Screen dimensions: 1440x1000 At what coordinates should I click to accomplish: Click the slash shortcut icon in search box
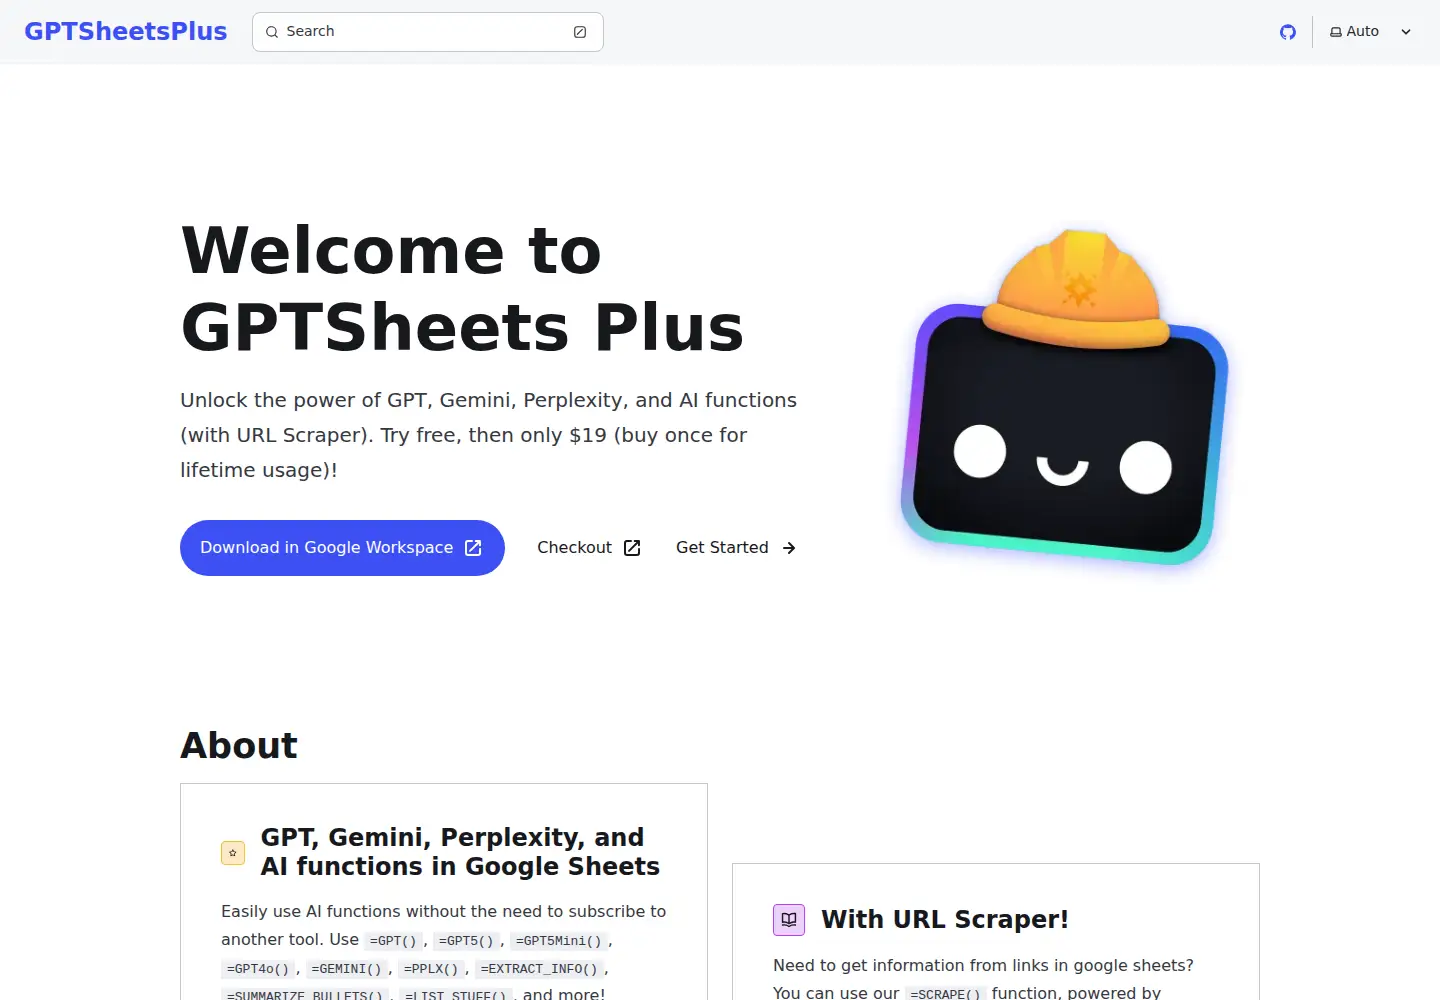click(580, 32)
